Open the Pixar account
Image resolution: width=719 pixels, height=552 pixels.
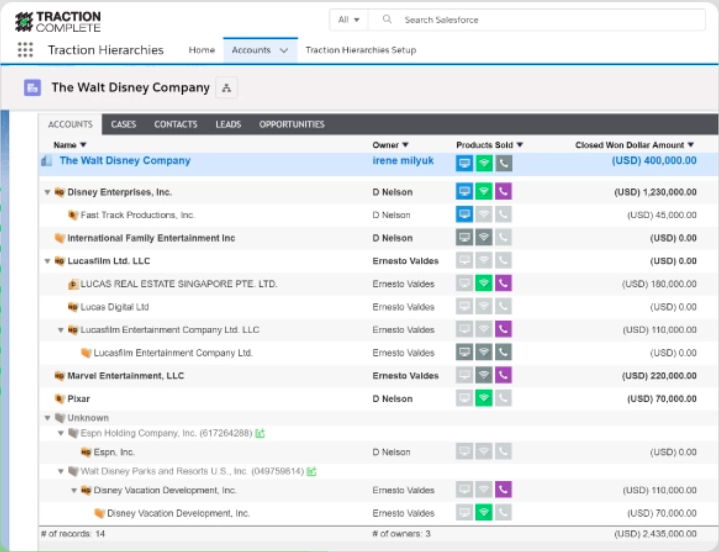pyautogui.click(x=78, y=399)
